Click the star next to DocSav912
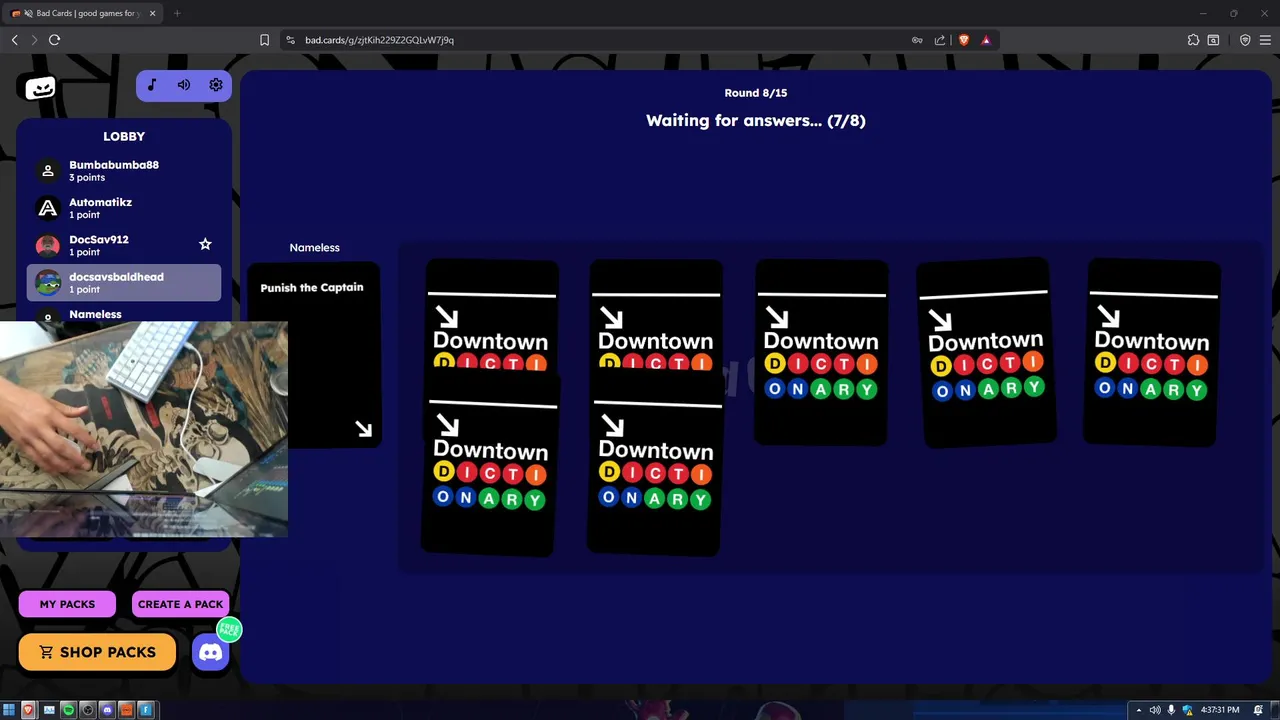The width and height of the screenshot is (1280, 720). point(205,244)
